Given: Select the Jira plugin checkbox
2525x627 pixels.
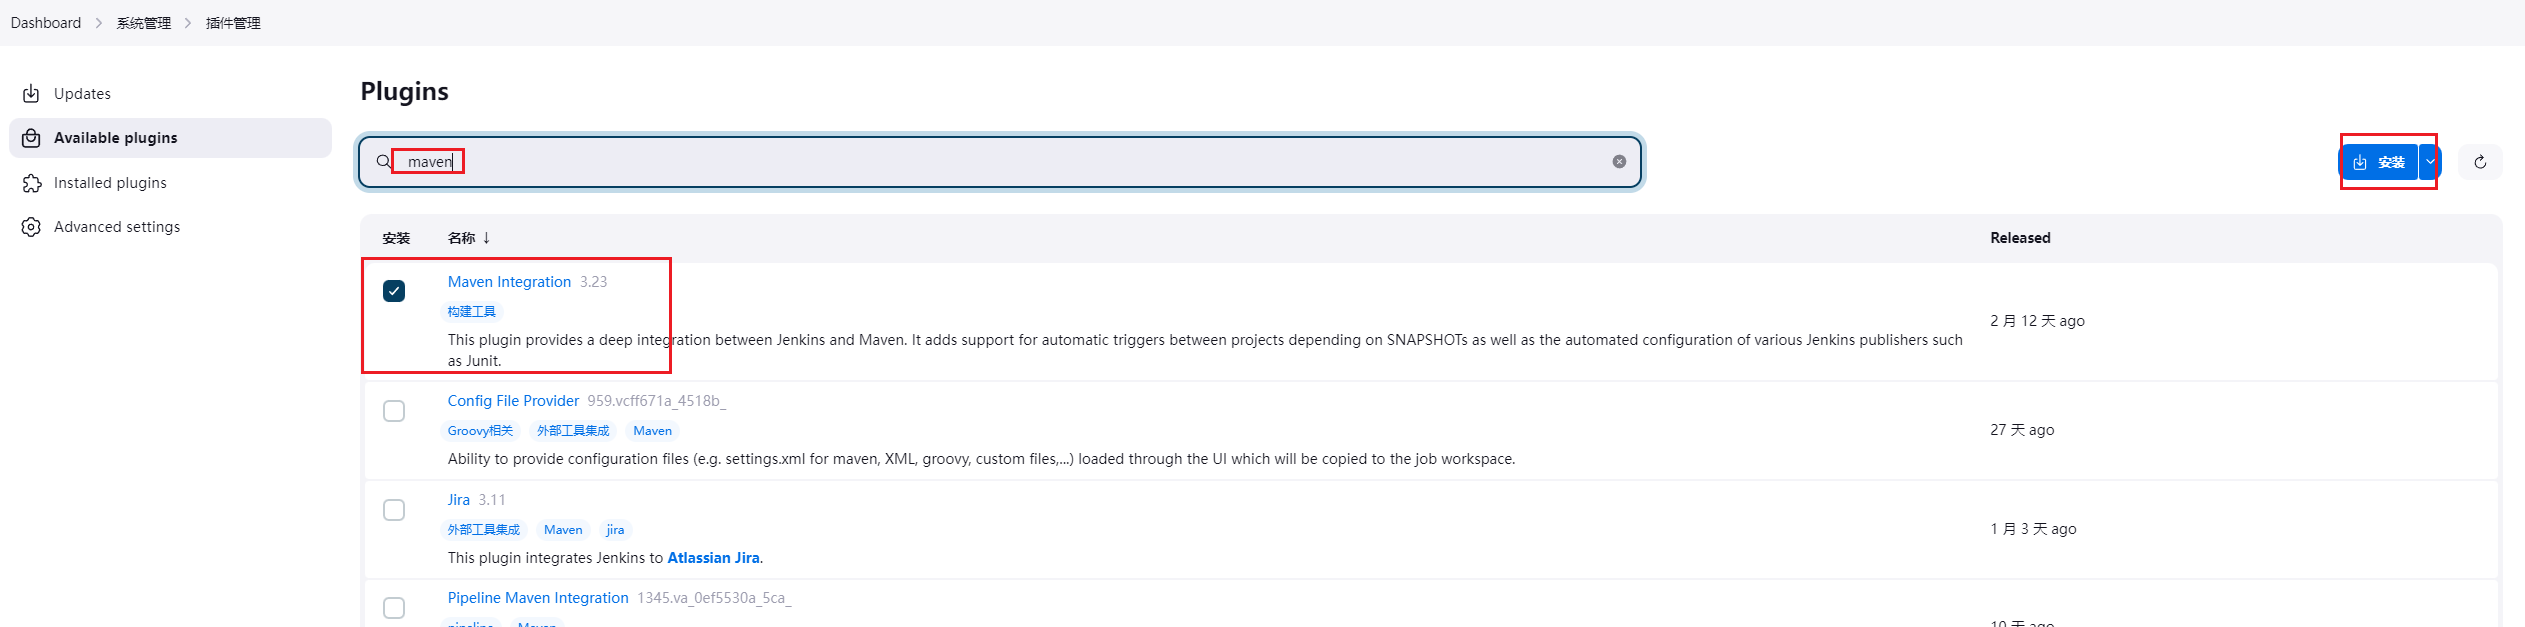Looking at the screenshot, I should tap(394, 510).
